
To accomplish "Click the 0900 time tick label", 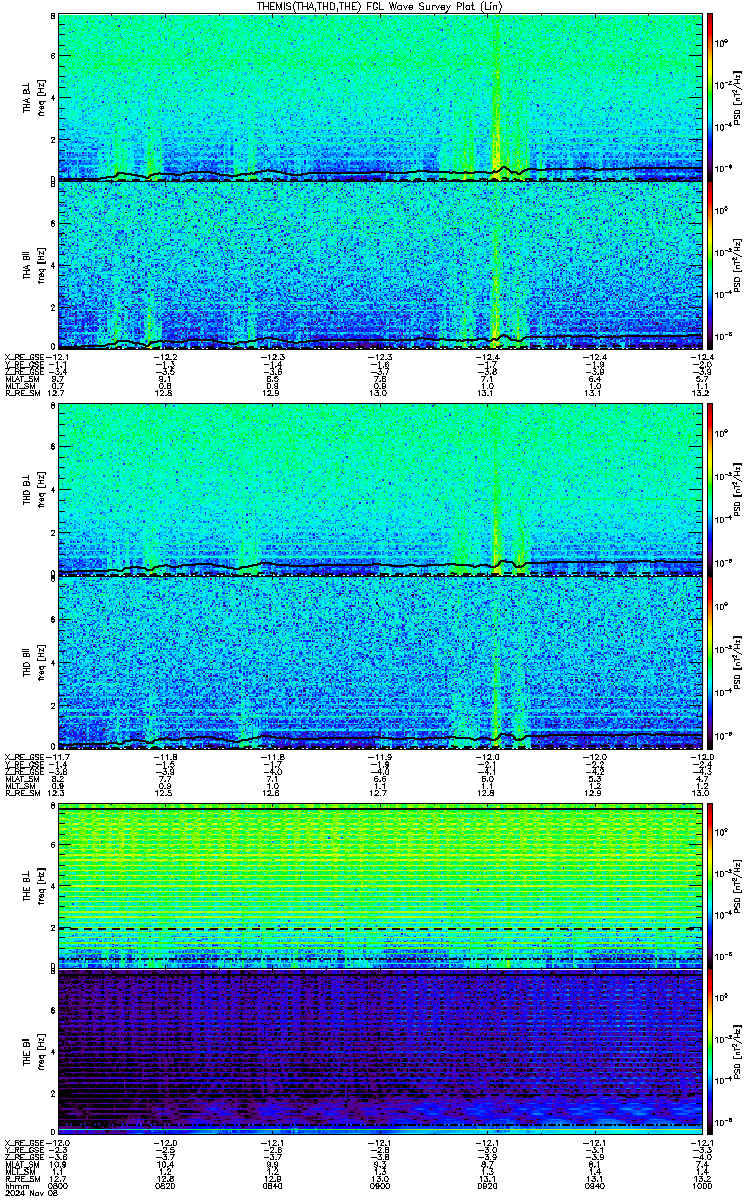I will coord(380,1186).
